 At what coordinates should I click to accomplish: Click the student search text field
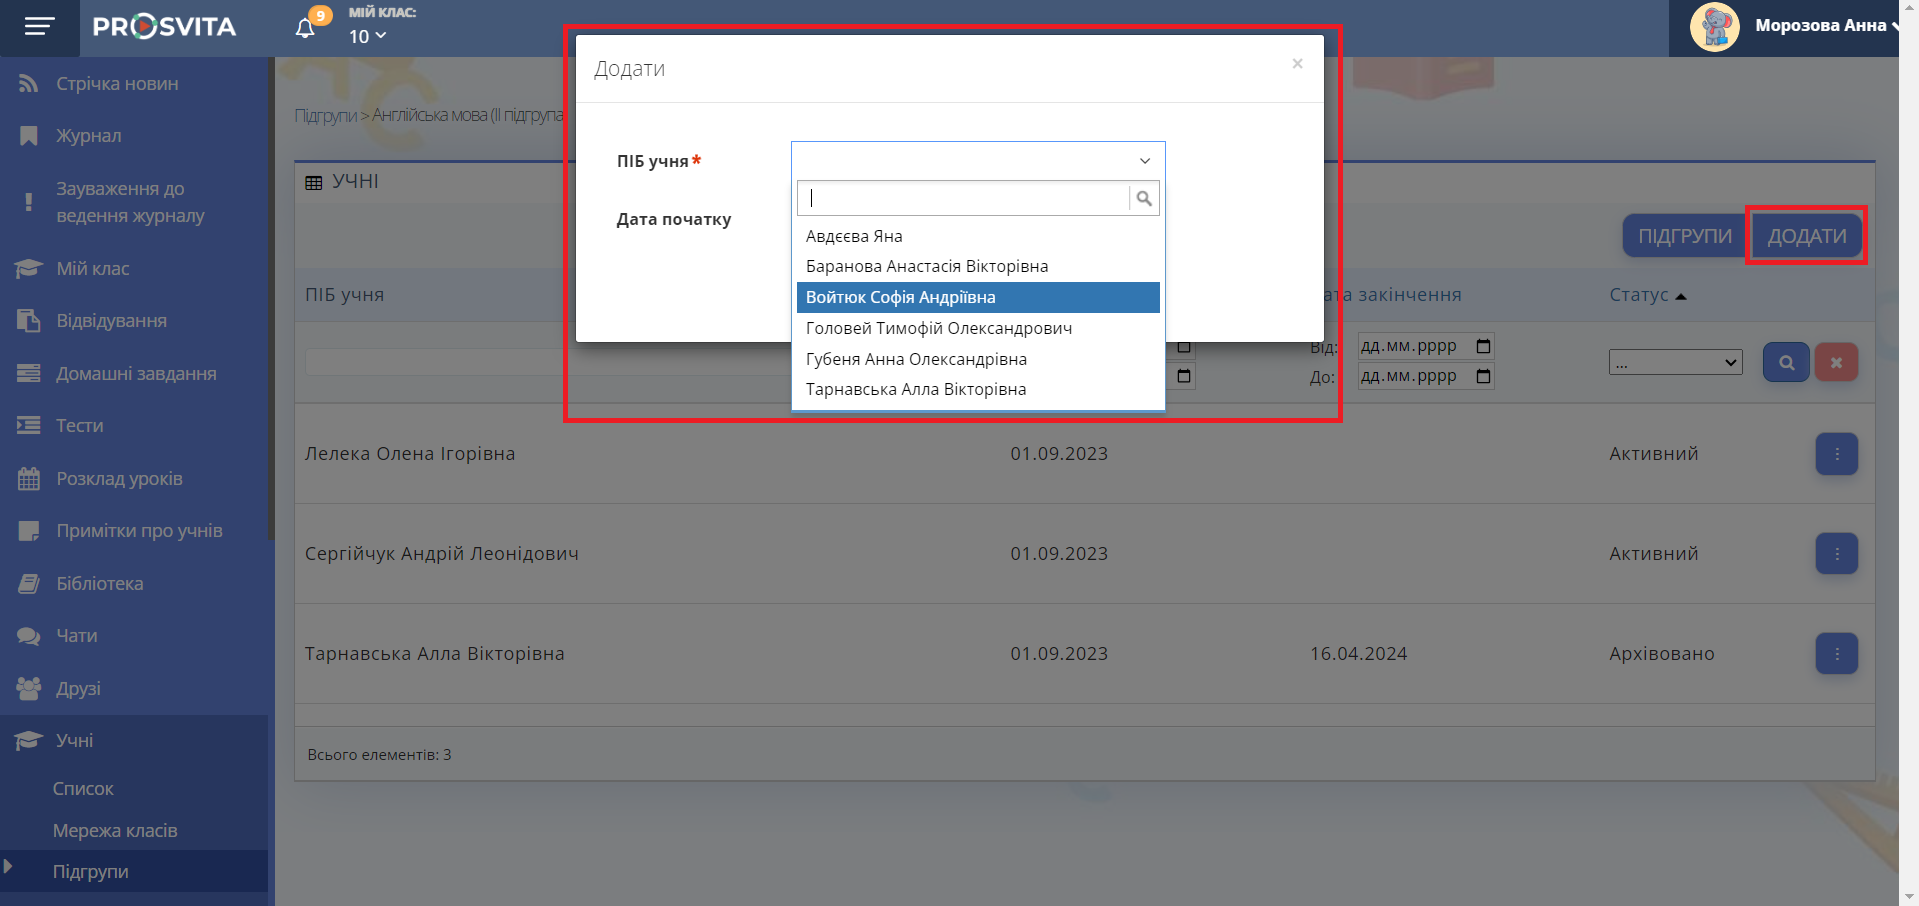[965, 199]
